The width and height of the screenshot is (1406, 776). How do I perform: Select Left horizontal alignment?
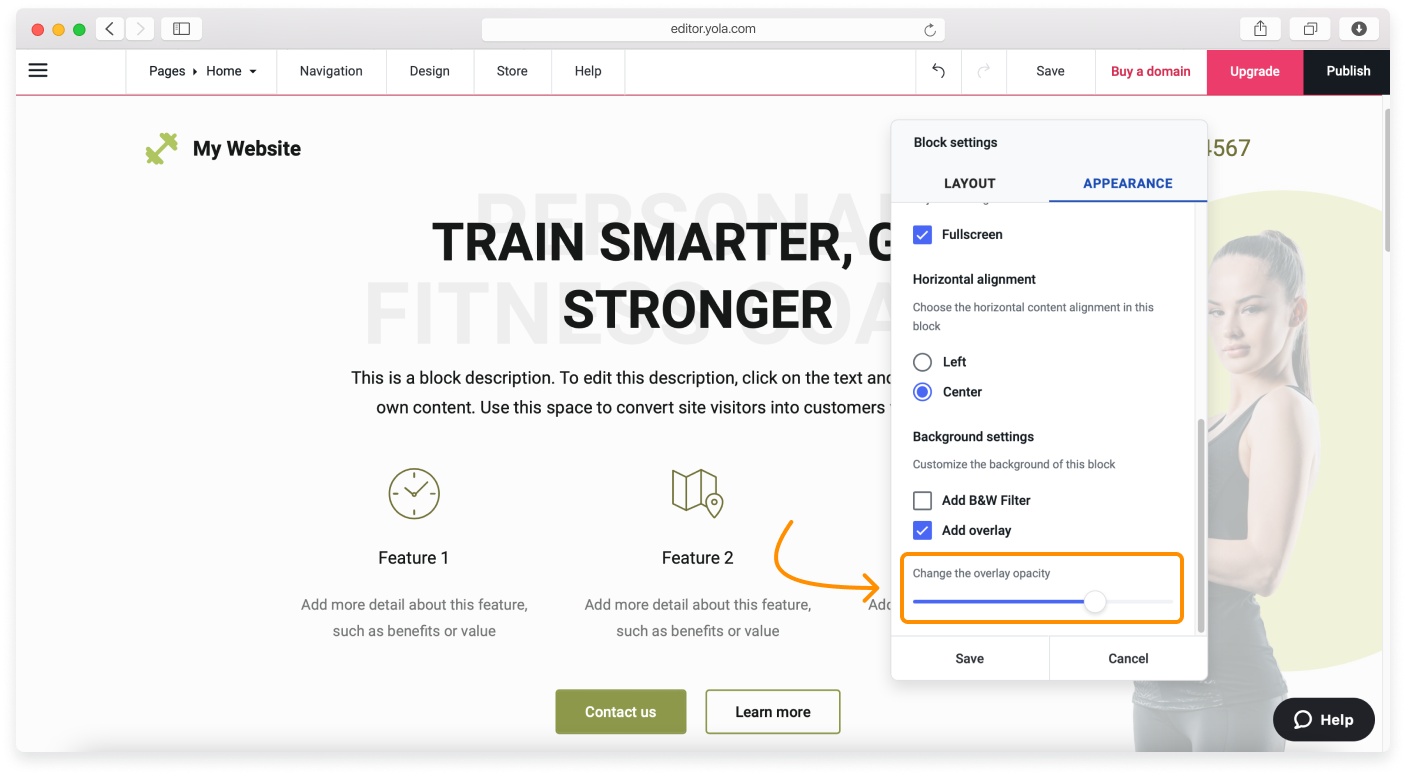coord(923,362)
